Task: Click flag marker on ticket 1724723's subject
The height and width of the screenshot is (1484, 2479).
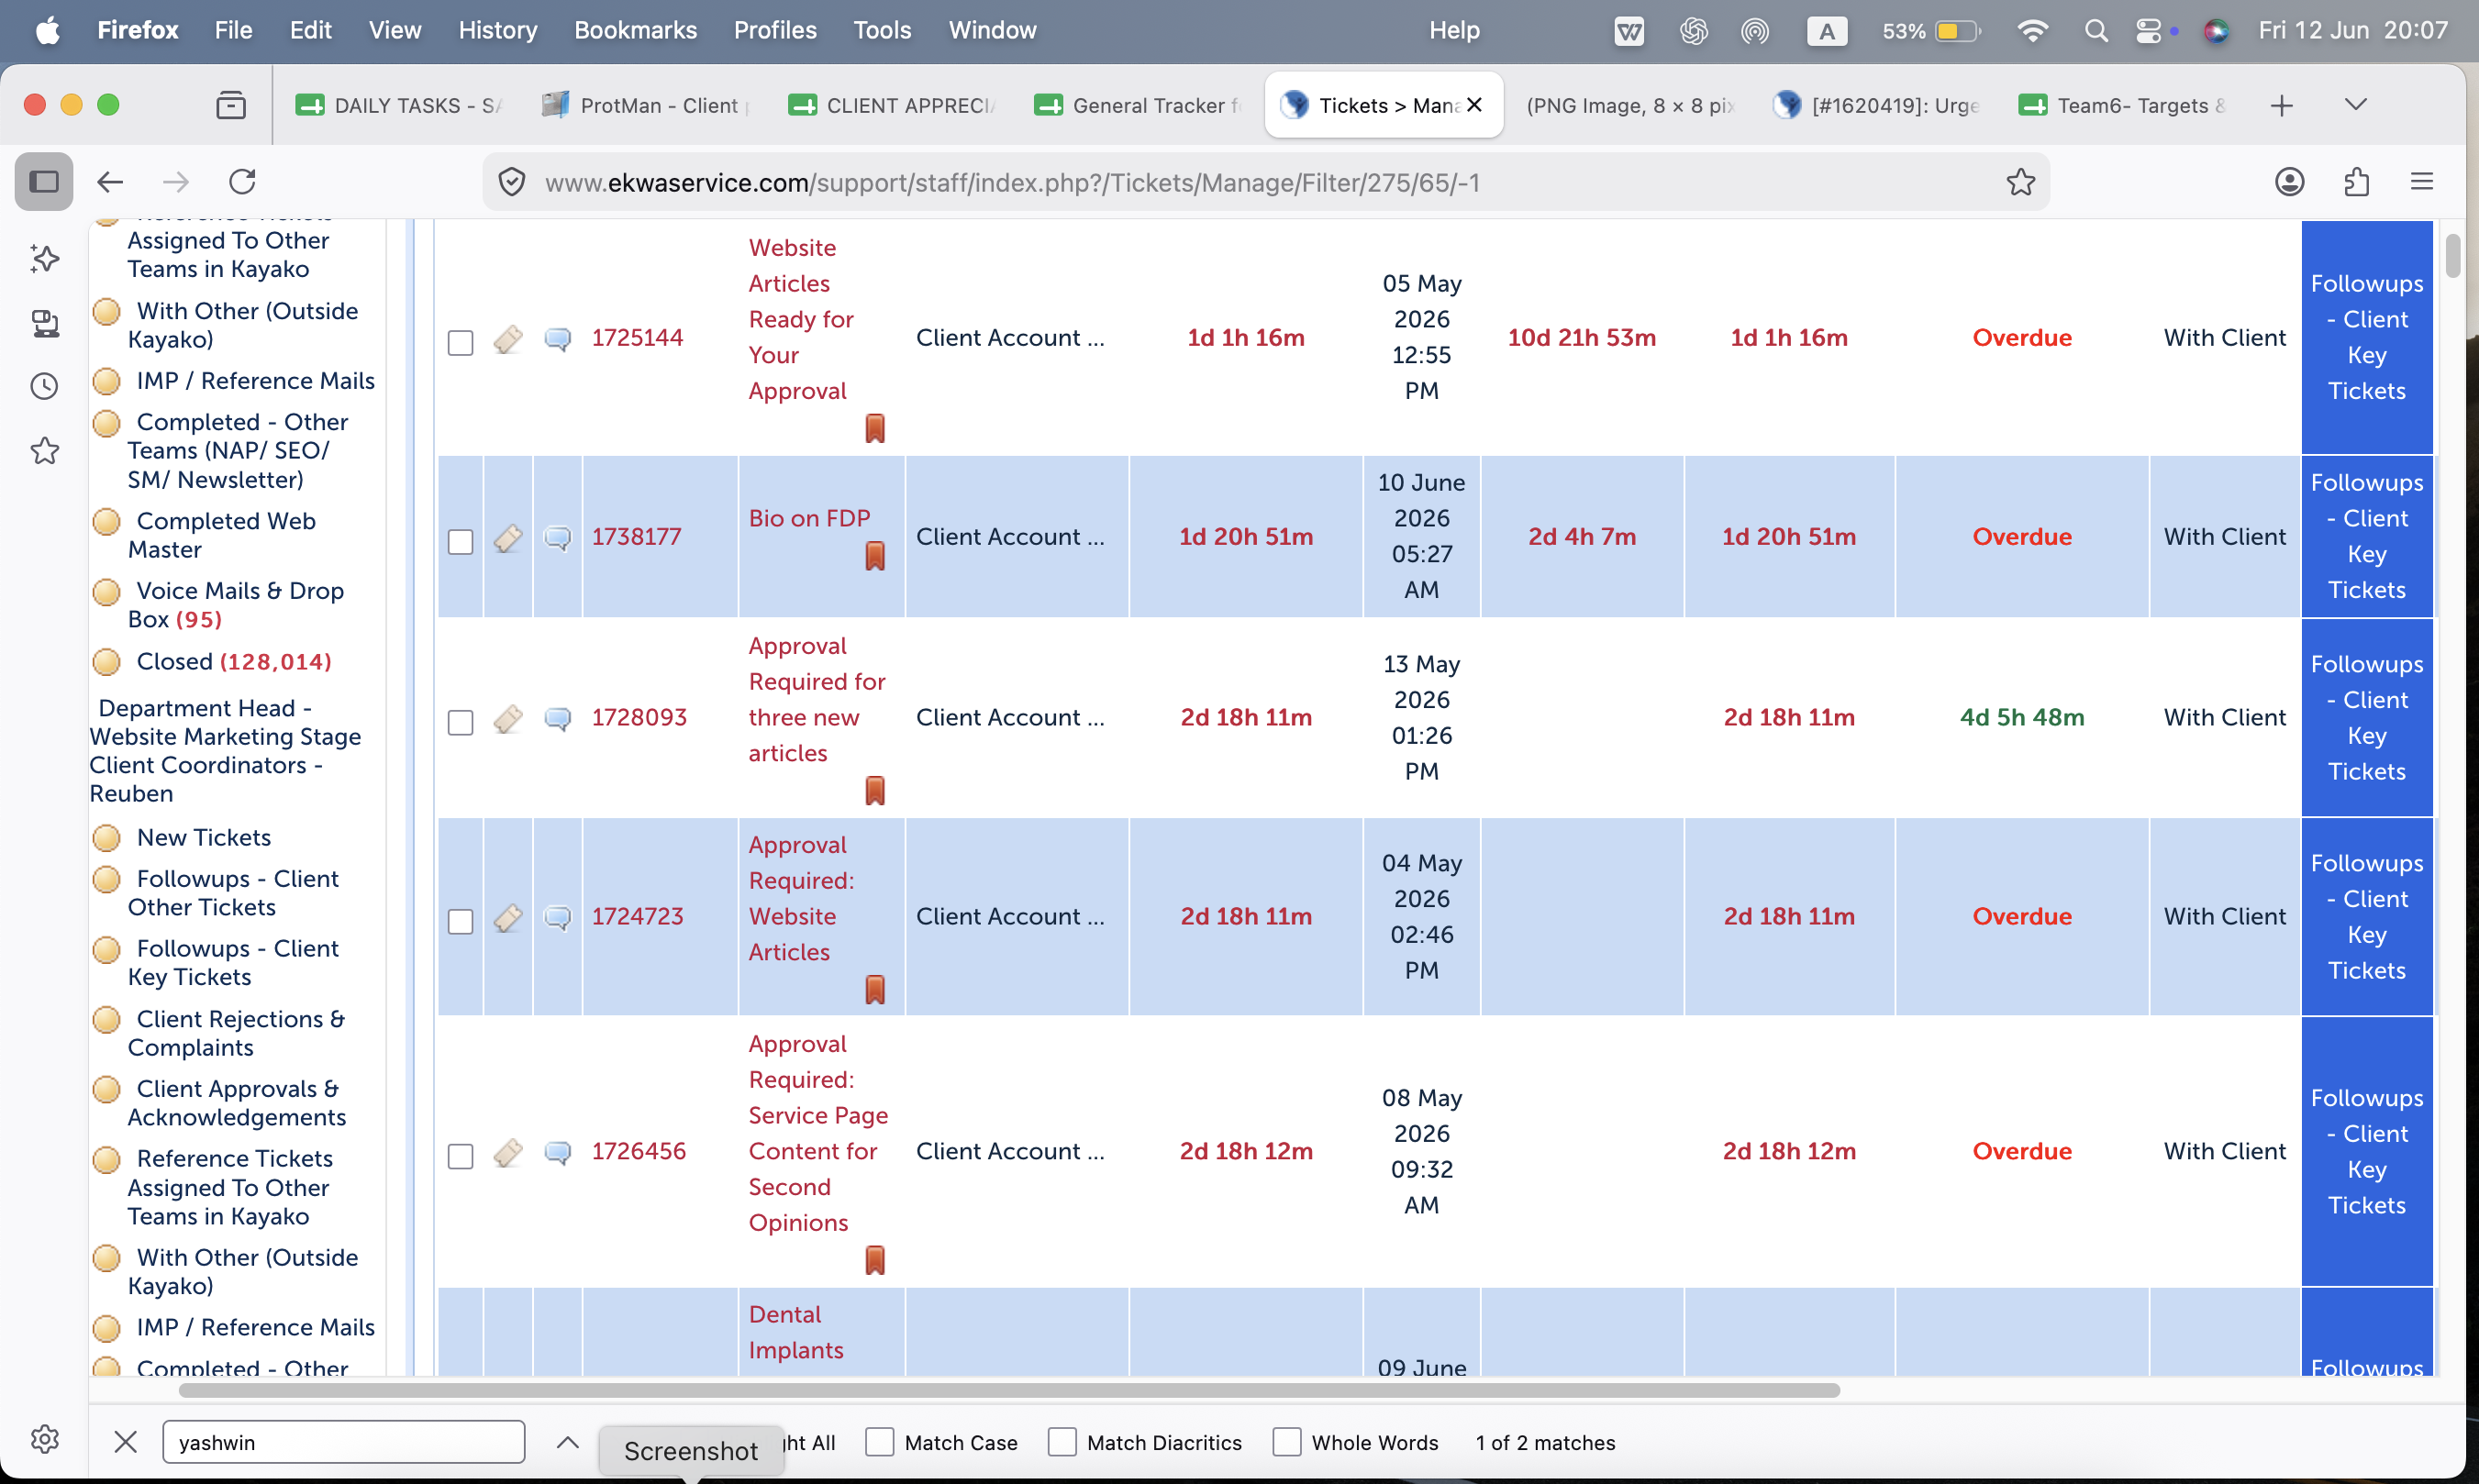Action: pyautogui.click(x=875, y=990)
